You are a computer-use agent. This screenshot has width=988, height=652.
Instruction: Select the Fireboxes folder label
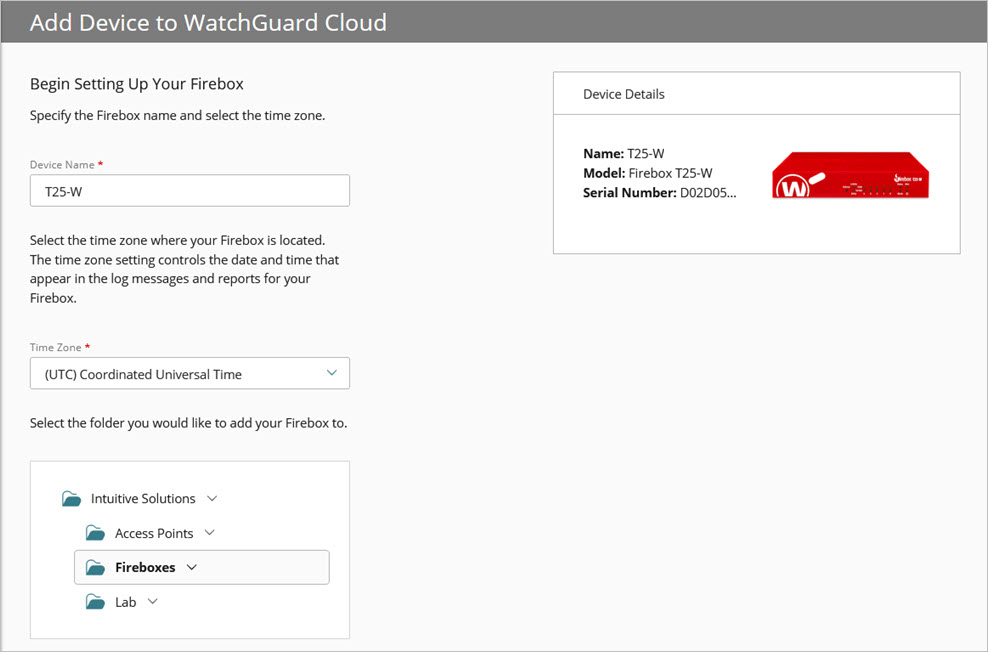pos(145,568)
